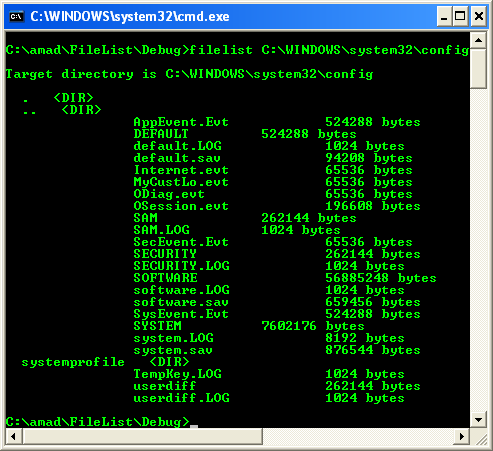Click the software.sav file name
The width and height of the screenshot is (493, 451).
(x=181, y=302)
